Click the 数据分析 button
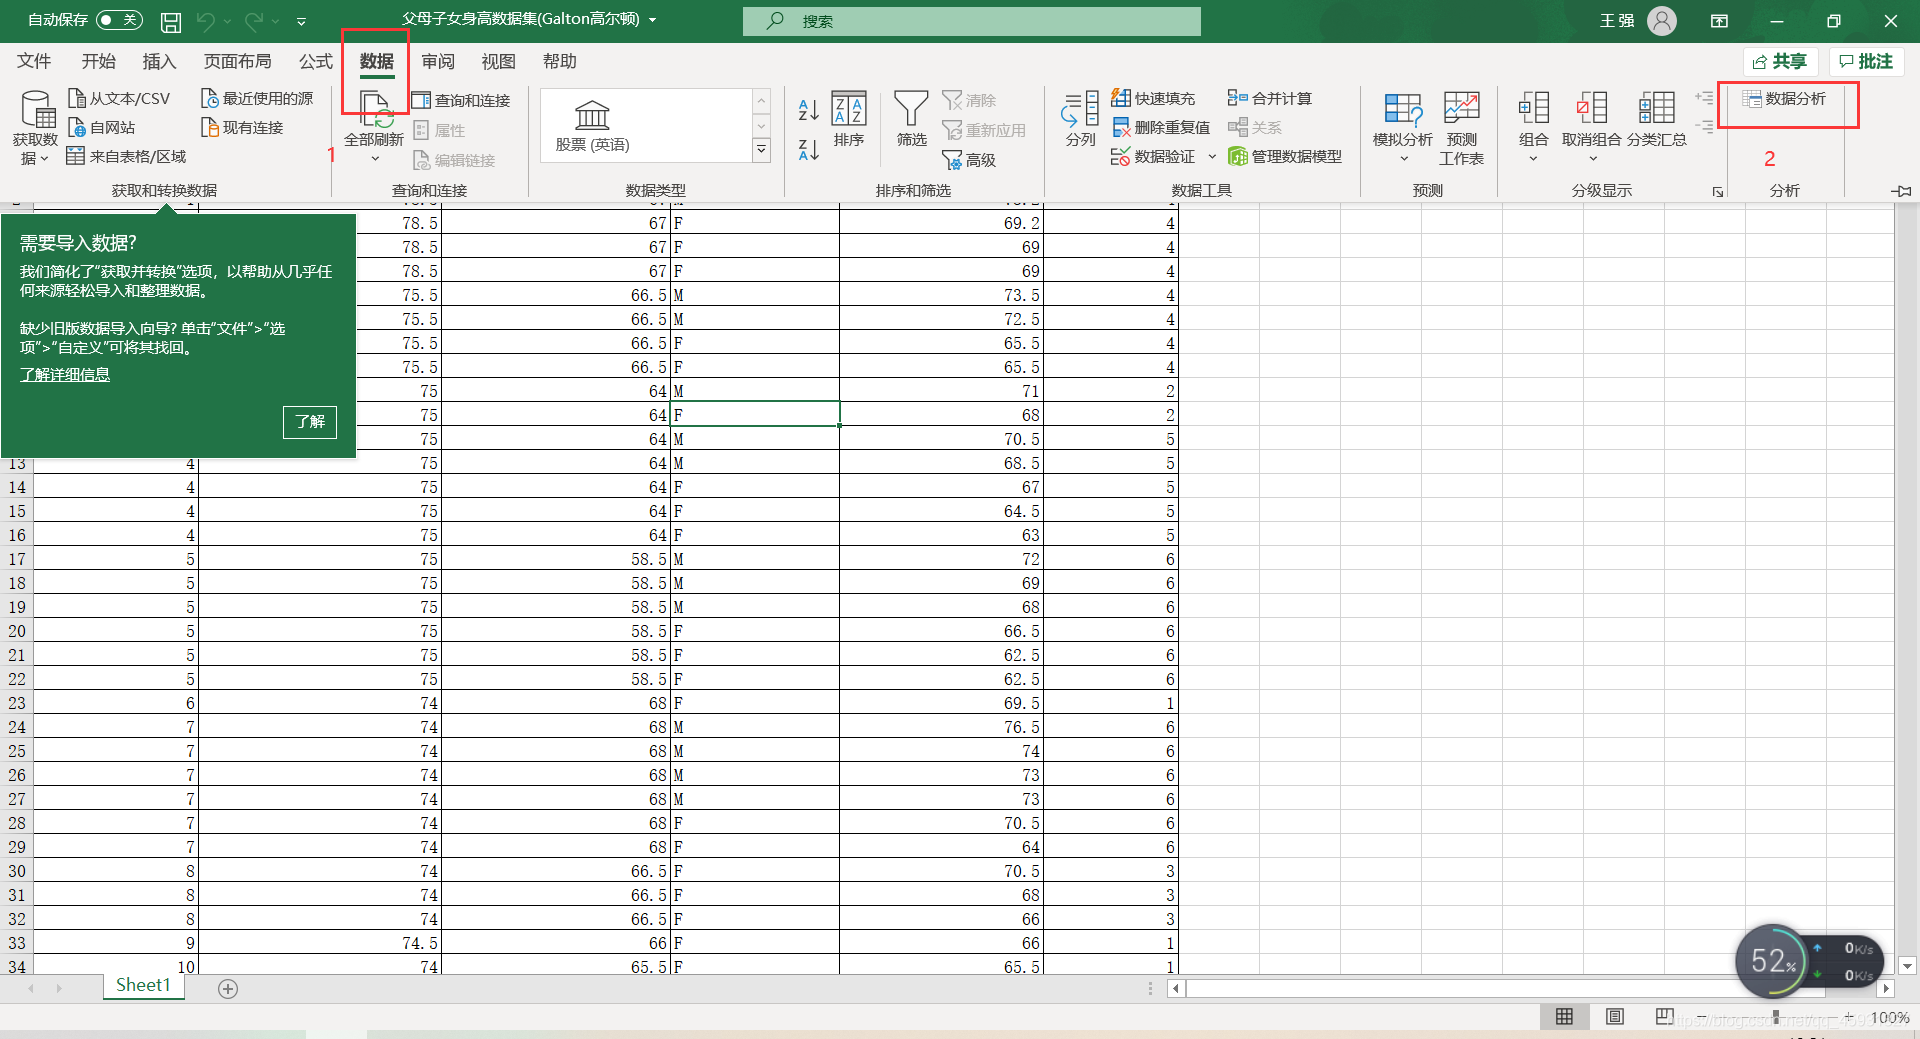Screen dimensions: 1920x1039 (1784, 98)
